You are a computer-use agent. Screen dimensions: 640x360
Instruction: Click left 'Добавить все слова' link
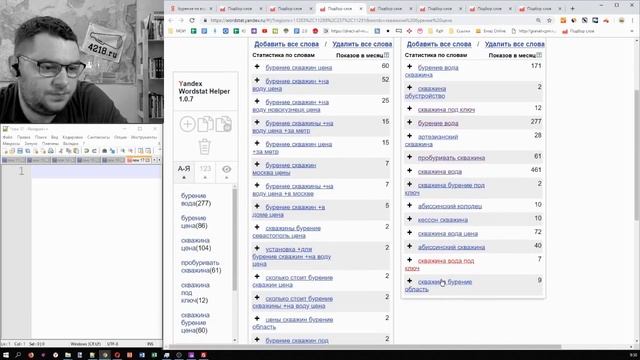click(x=287, y=44)
